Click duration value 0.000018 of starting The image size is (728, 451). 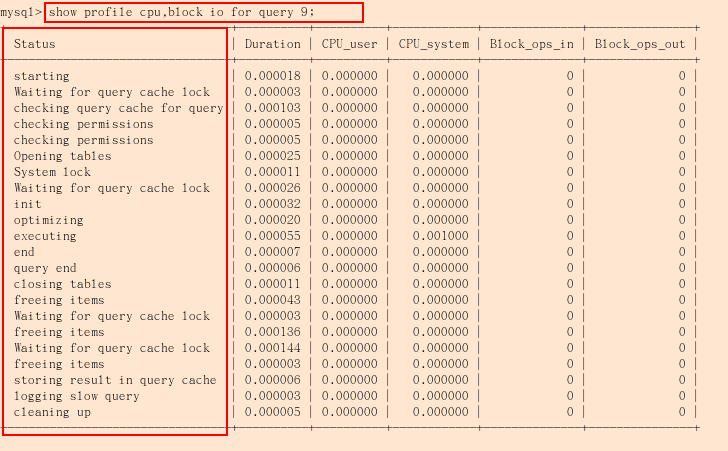point(273,76)
